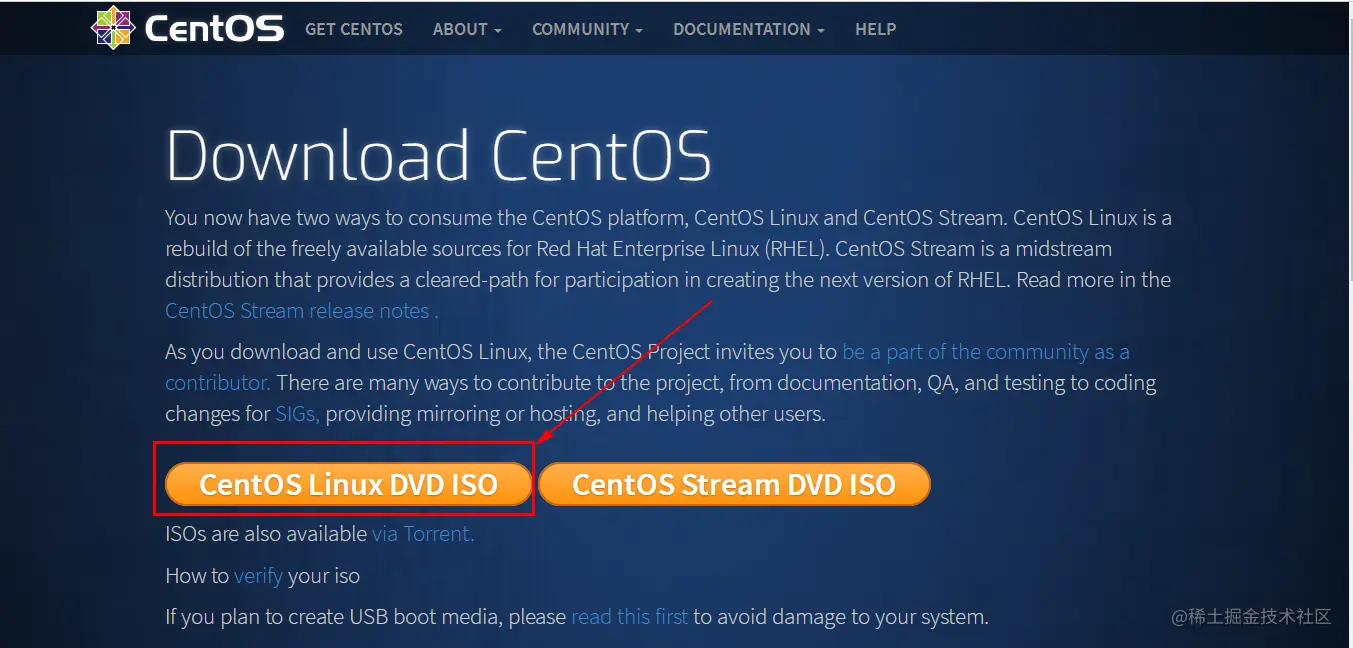
Task: Download the CentOS Stream DVD ISO
Action: click(x=734, y=484)
